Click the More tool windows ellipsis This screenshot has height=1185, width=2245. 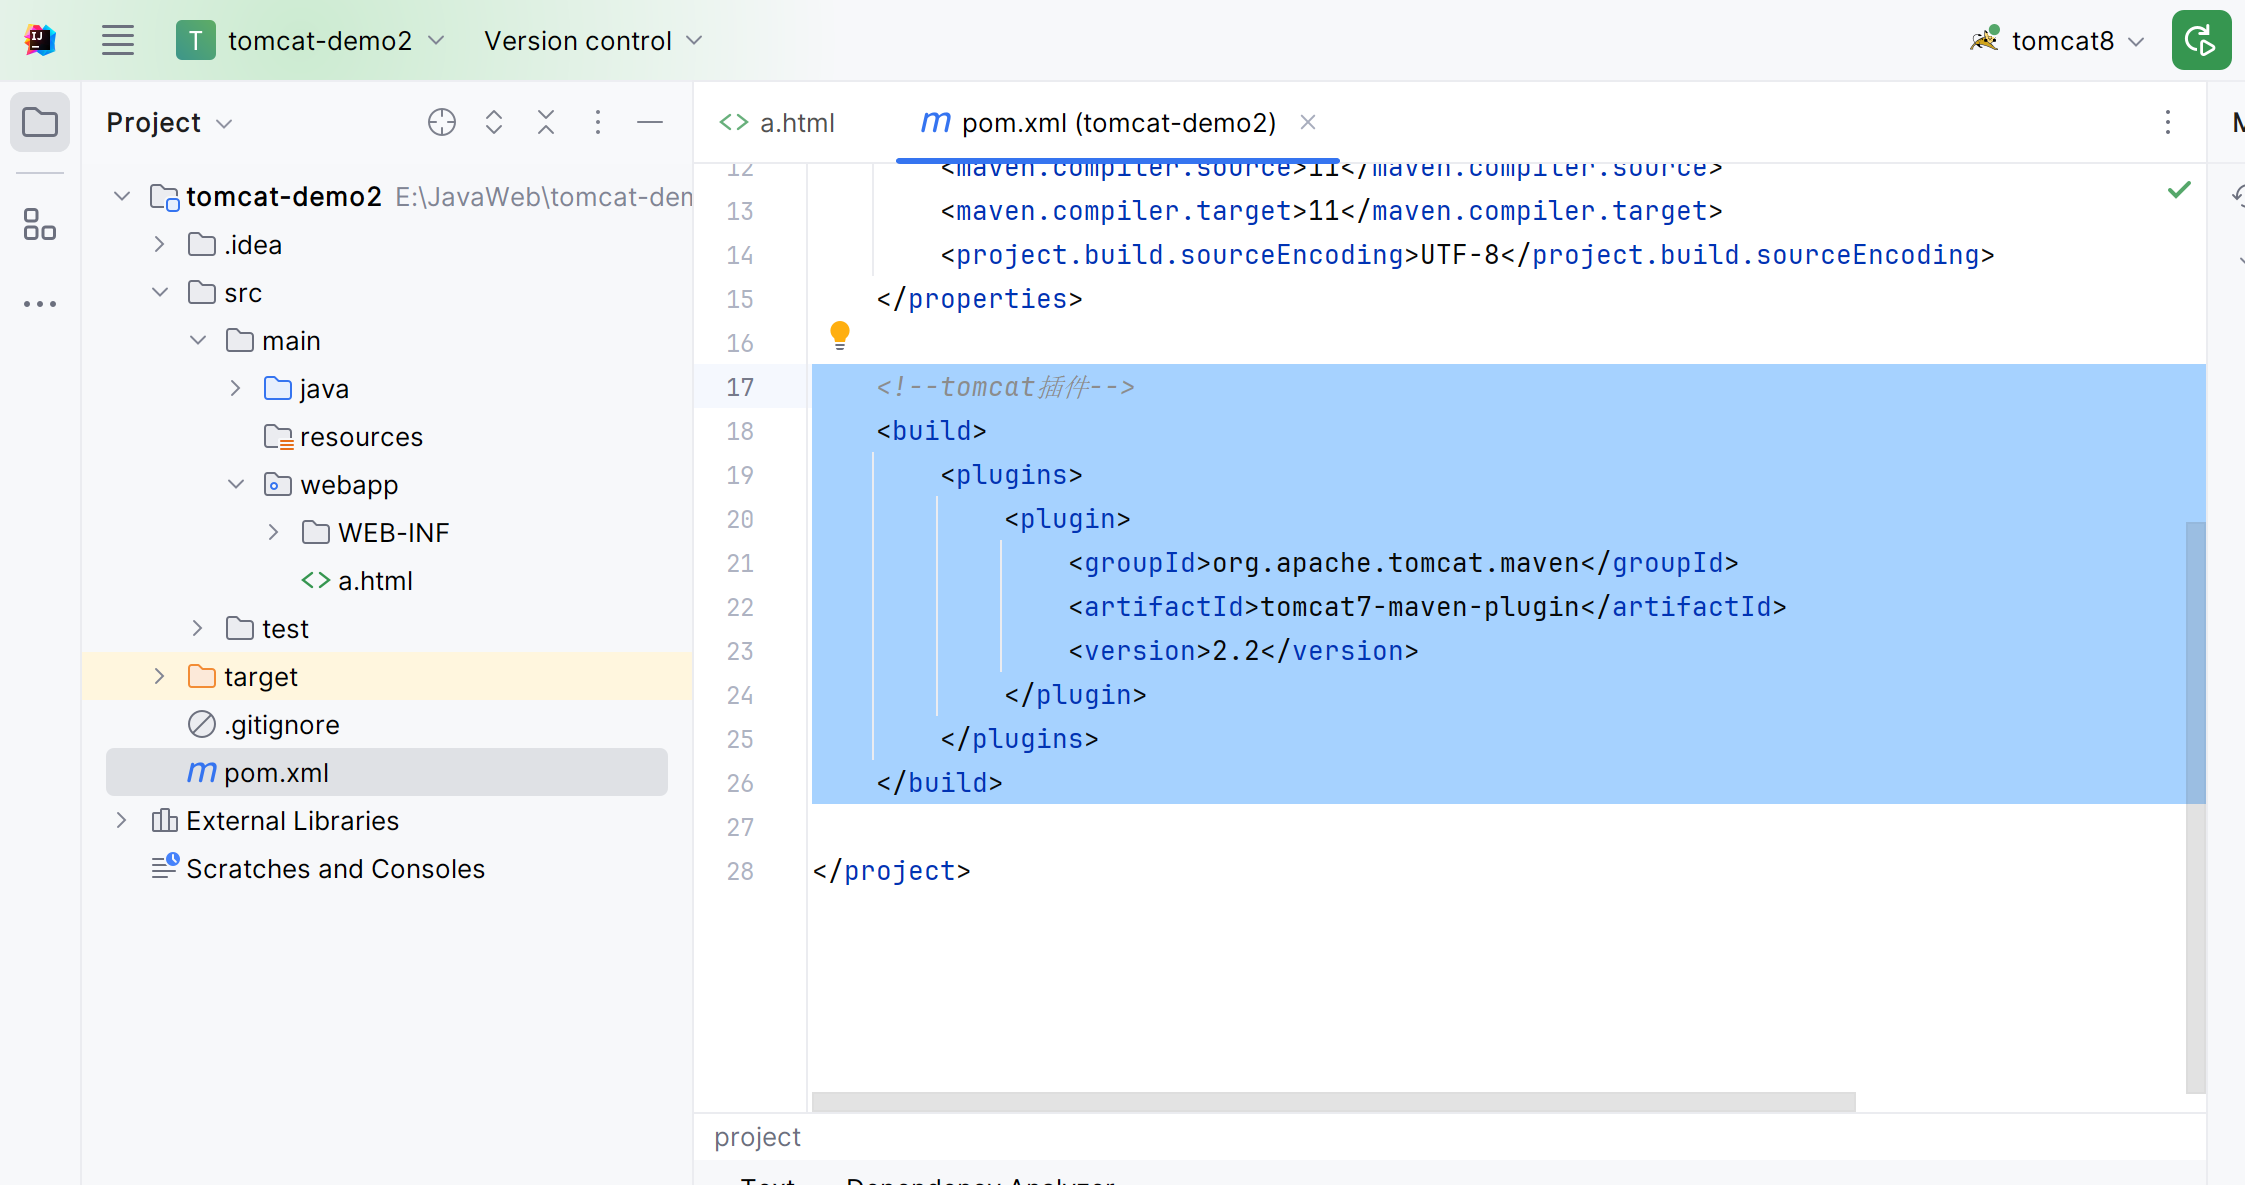point(40,304)
